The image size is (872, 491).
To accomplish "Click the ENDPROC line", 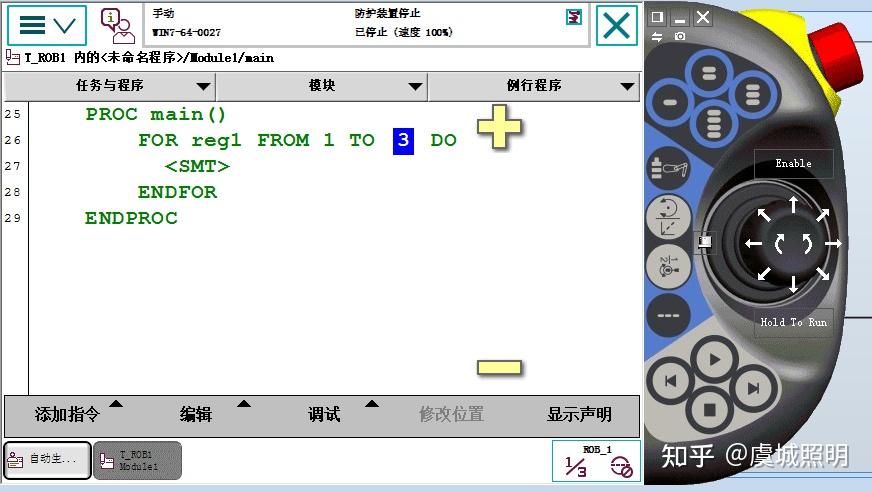I will (x=131, y=218).
